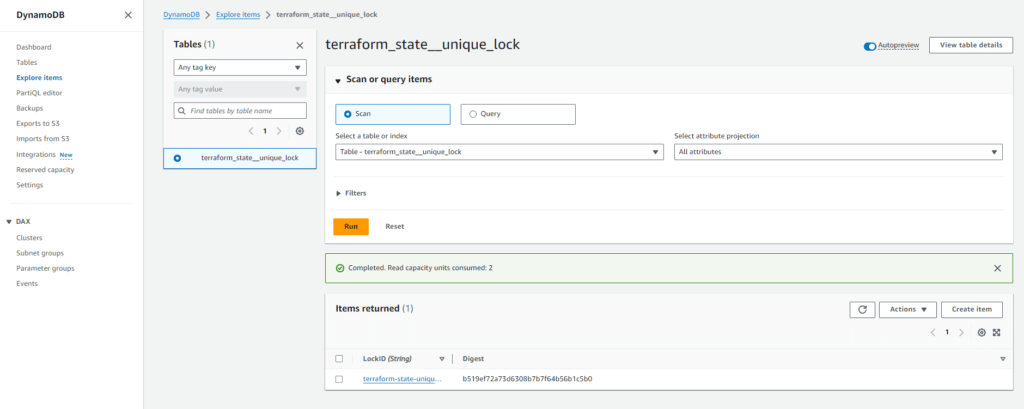
Task: Dismiss the Completed status banner
Action: click(997, 268)
